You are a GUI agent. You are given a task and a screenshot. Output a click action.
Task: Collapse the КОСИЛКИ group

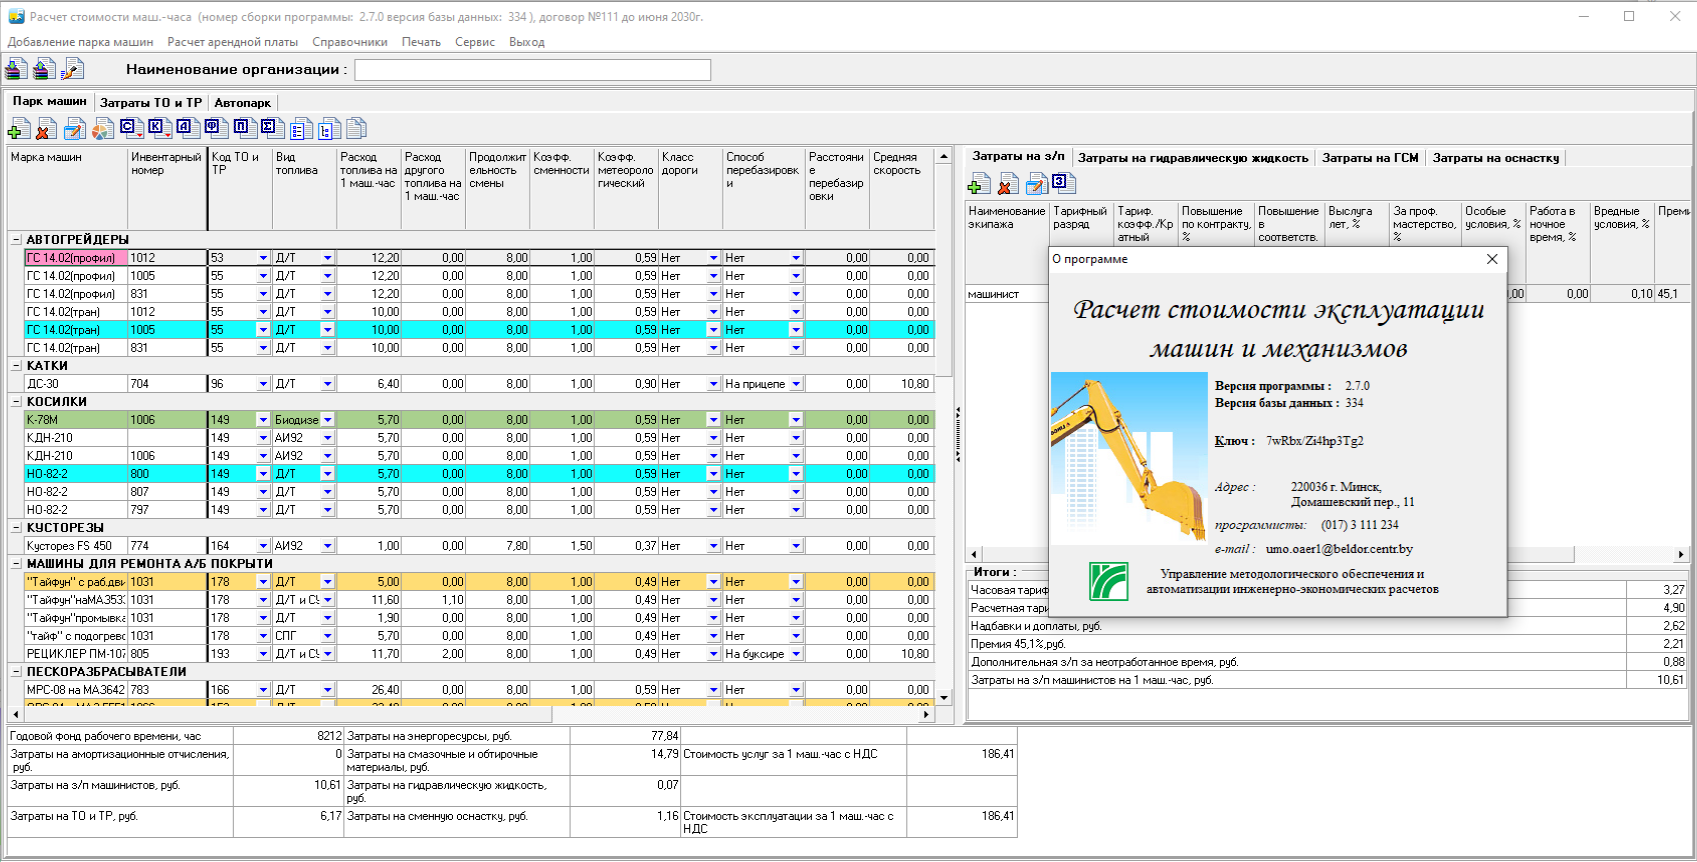[x=16, y=402]
